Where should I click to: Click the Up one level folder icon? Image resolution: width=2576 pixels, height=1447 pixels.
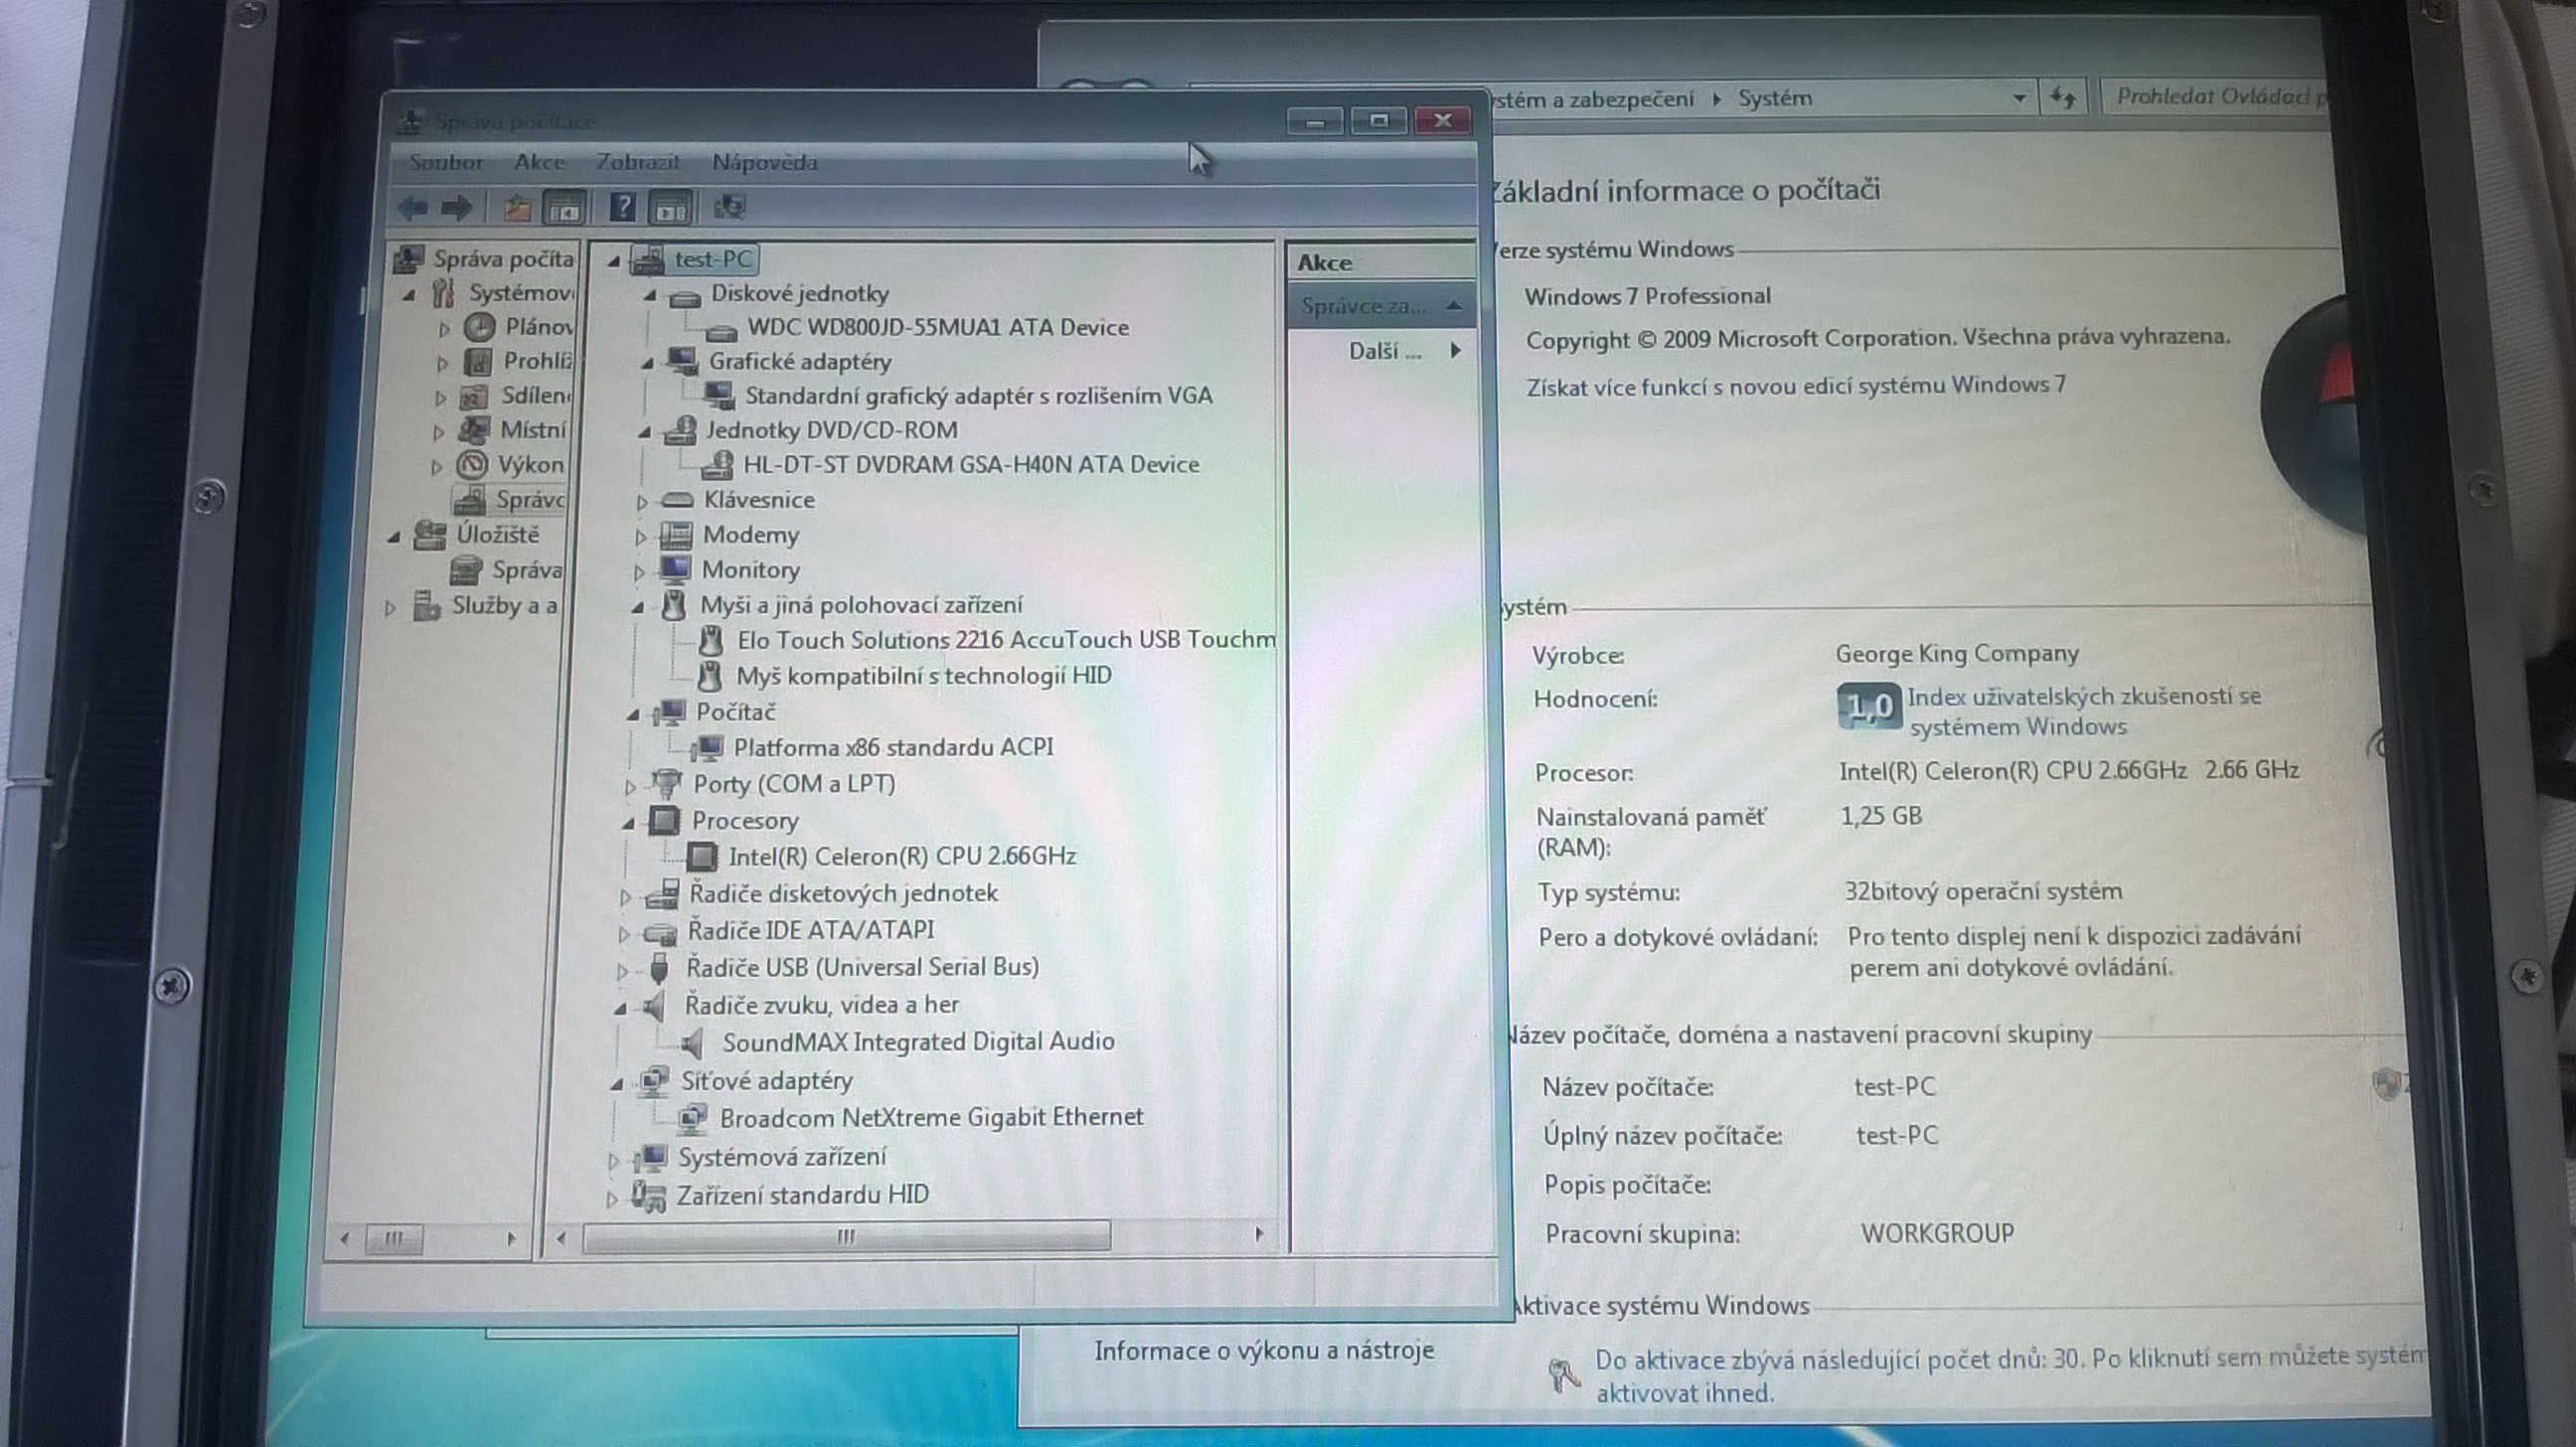(516, 207)
